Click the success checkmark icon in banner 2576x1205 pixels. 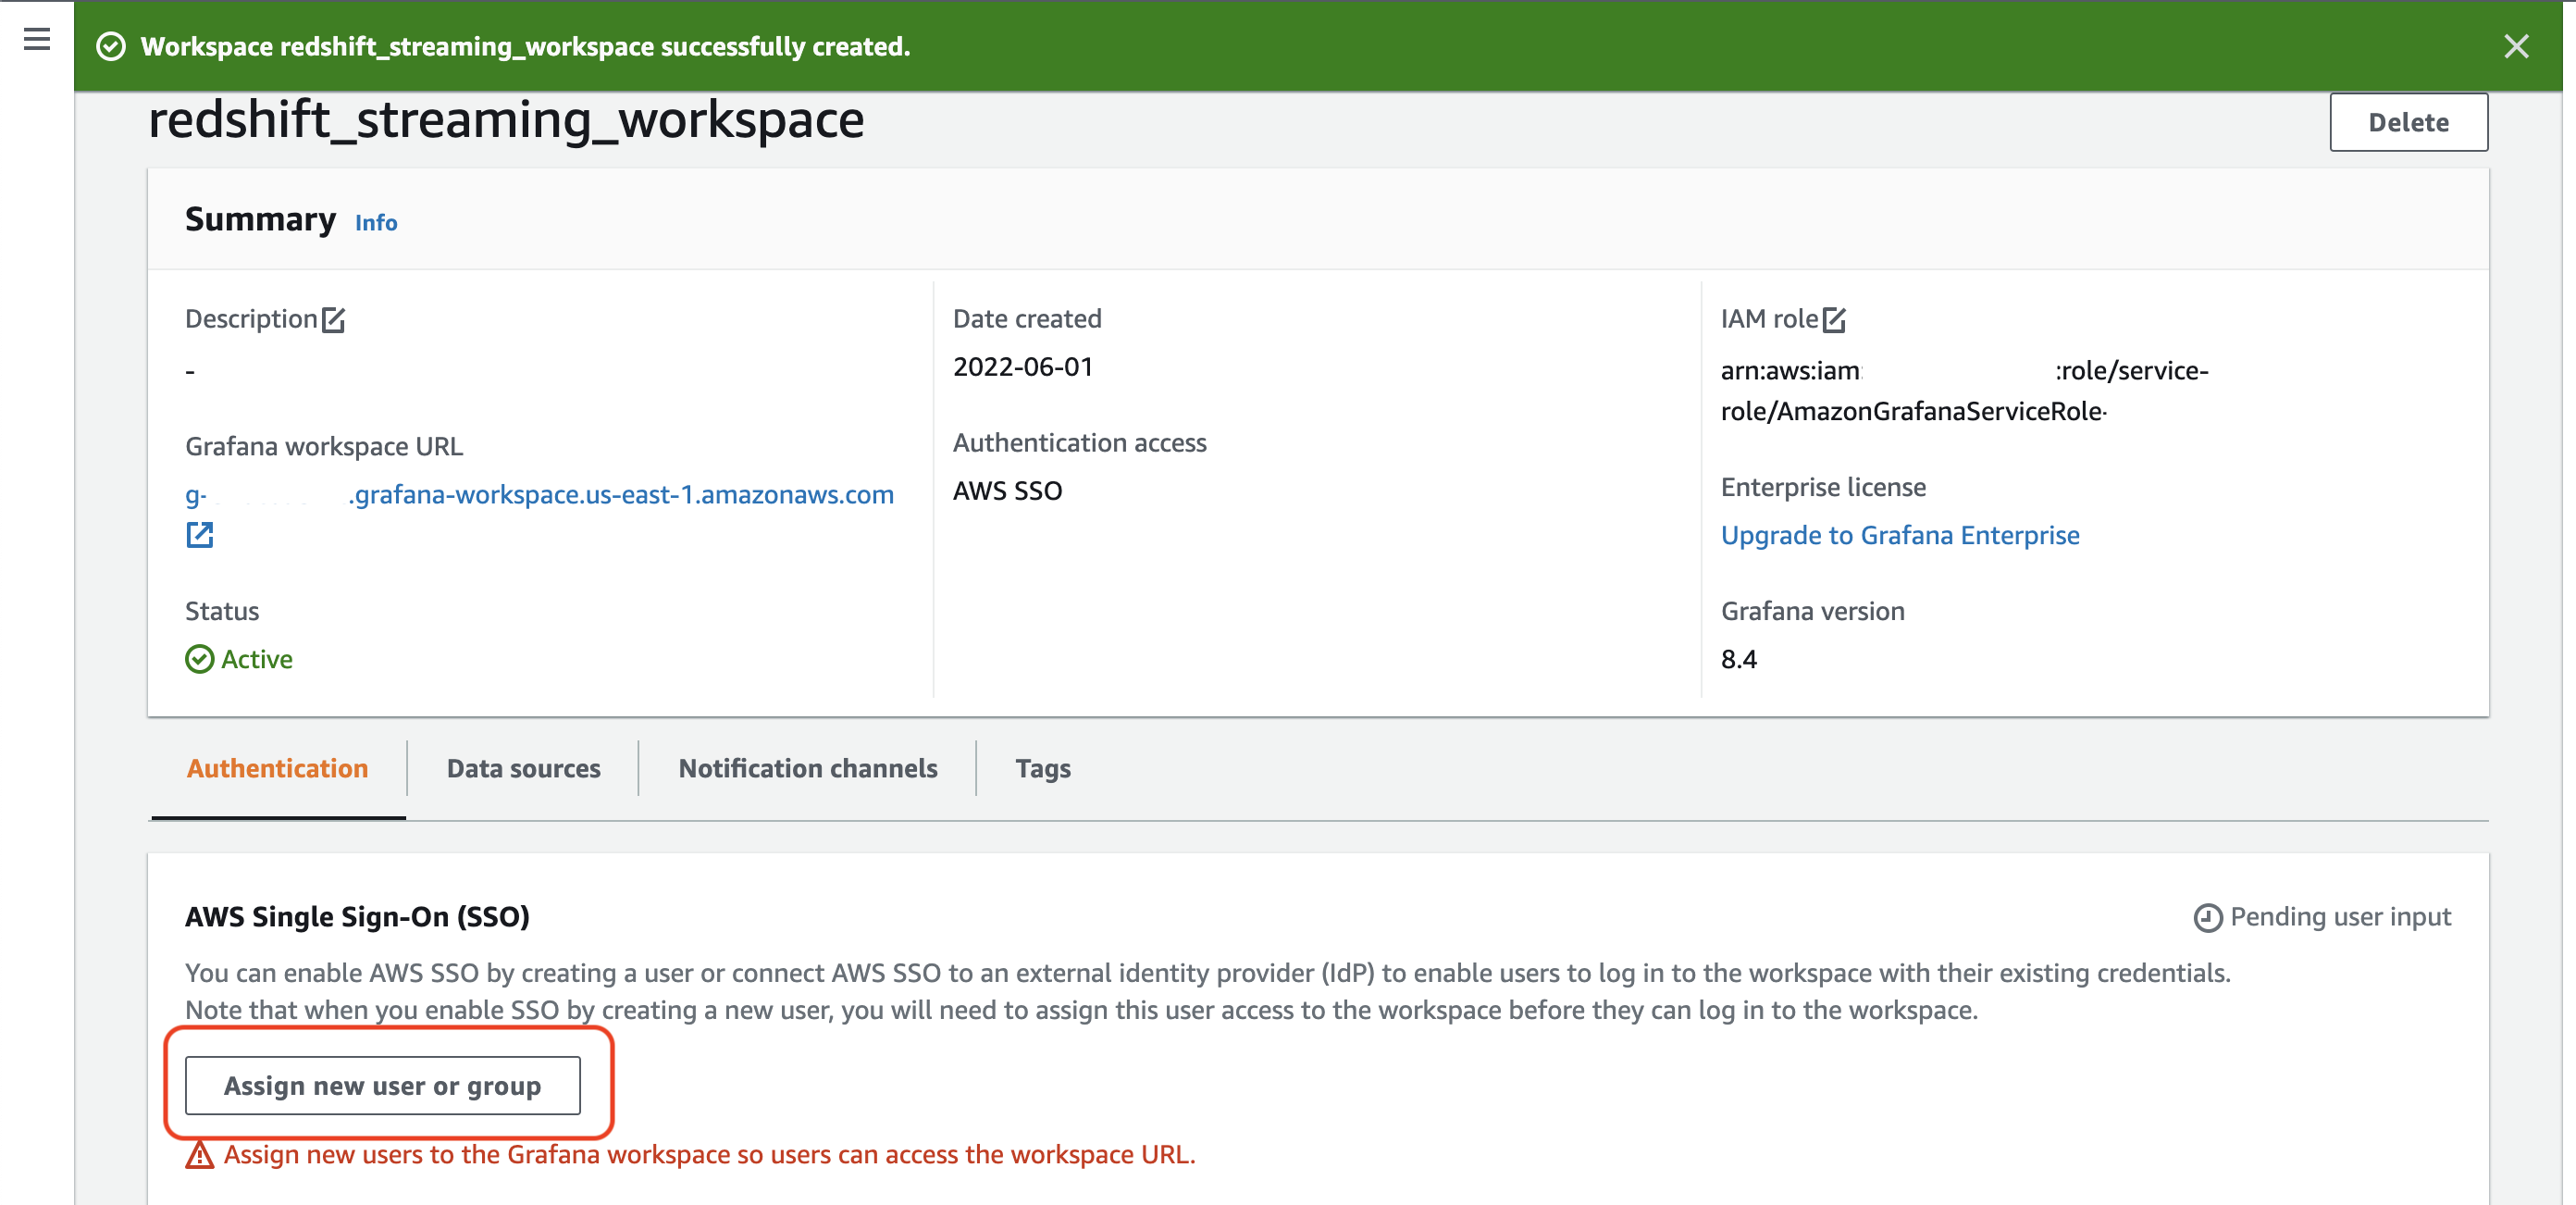pos(111,47)
